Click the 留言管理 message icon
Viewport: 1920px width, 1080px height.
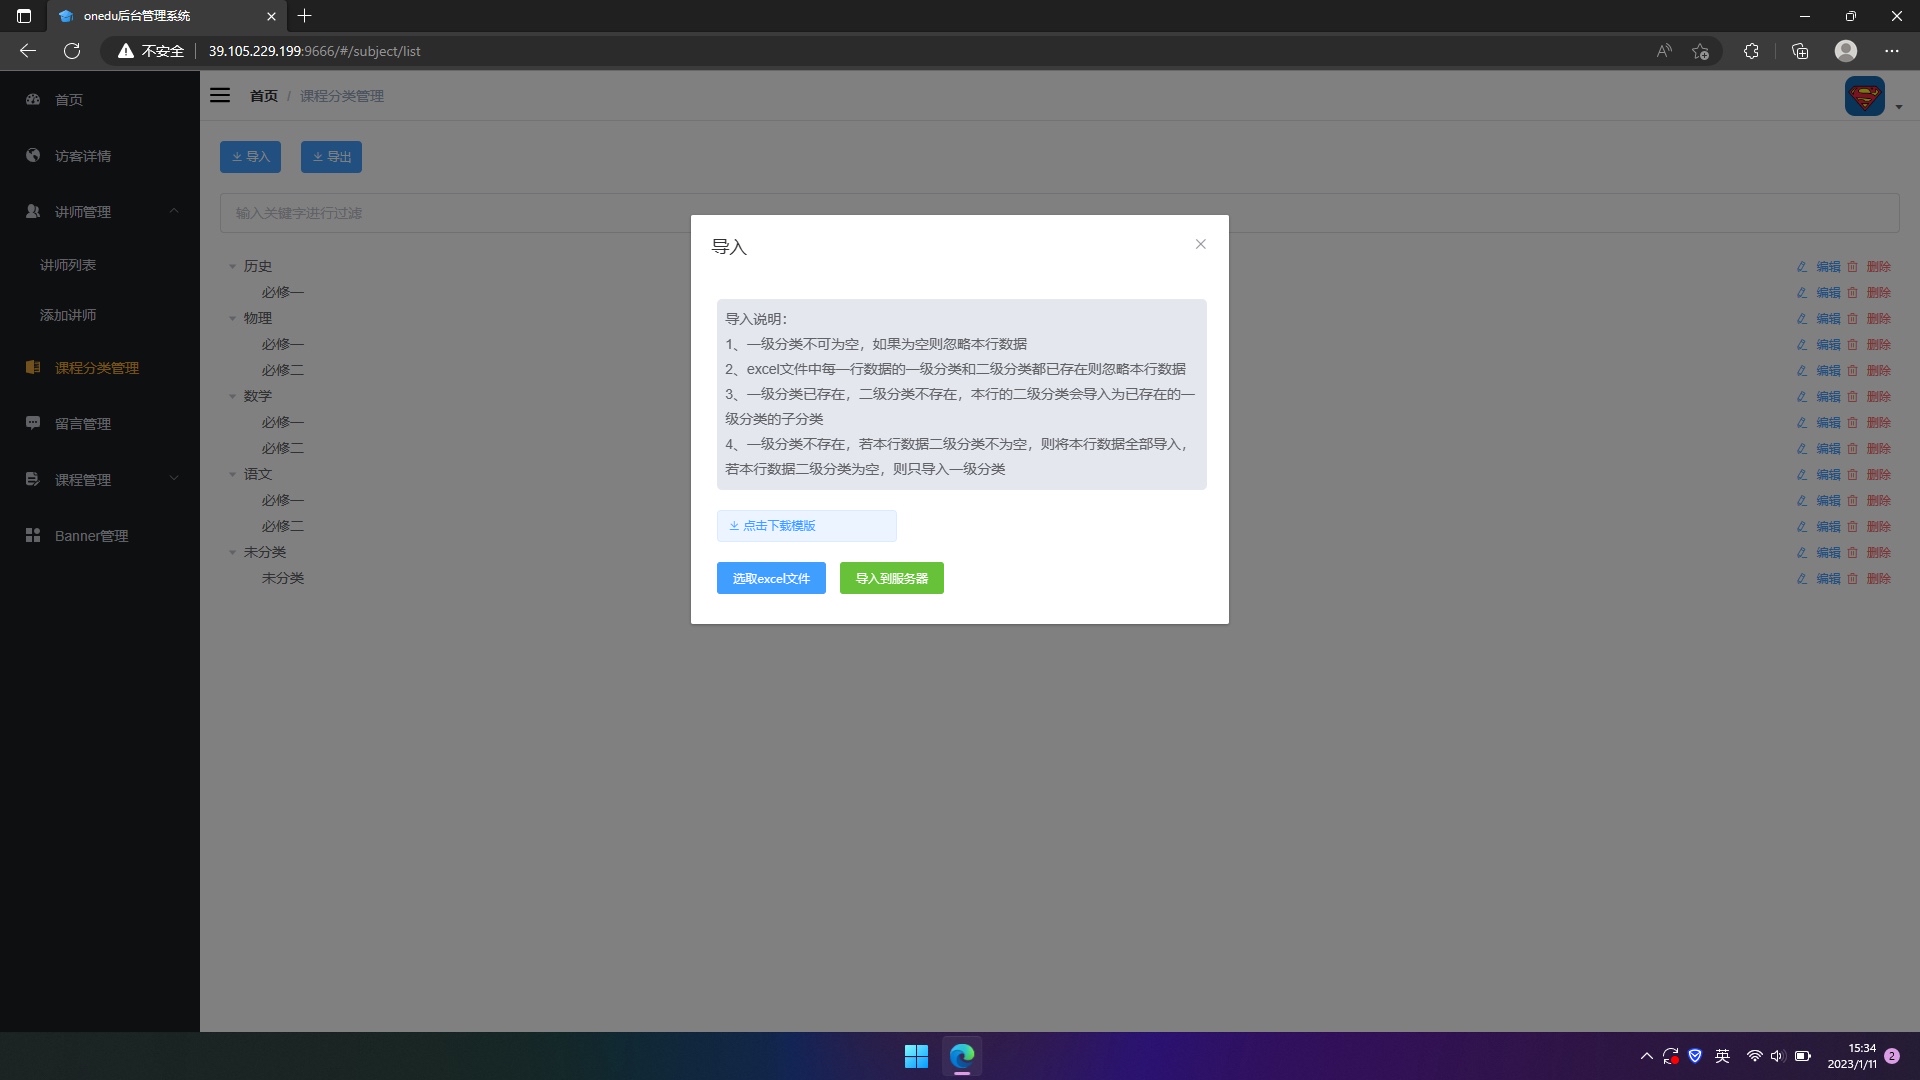point(33,423)
